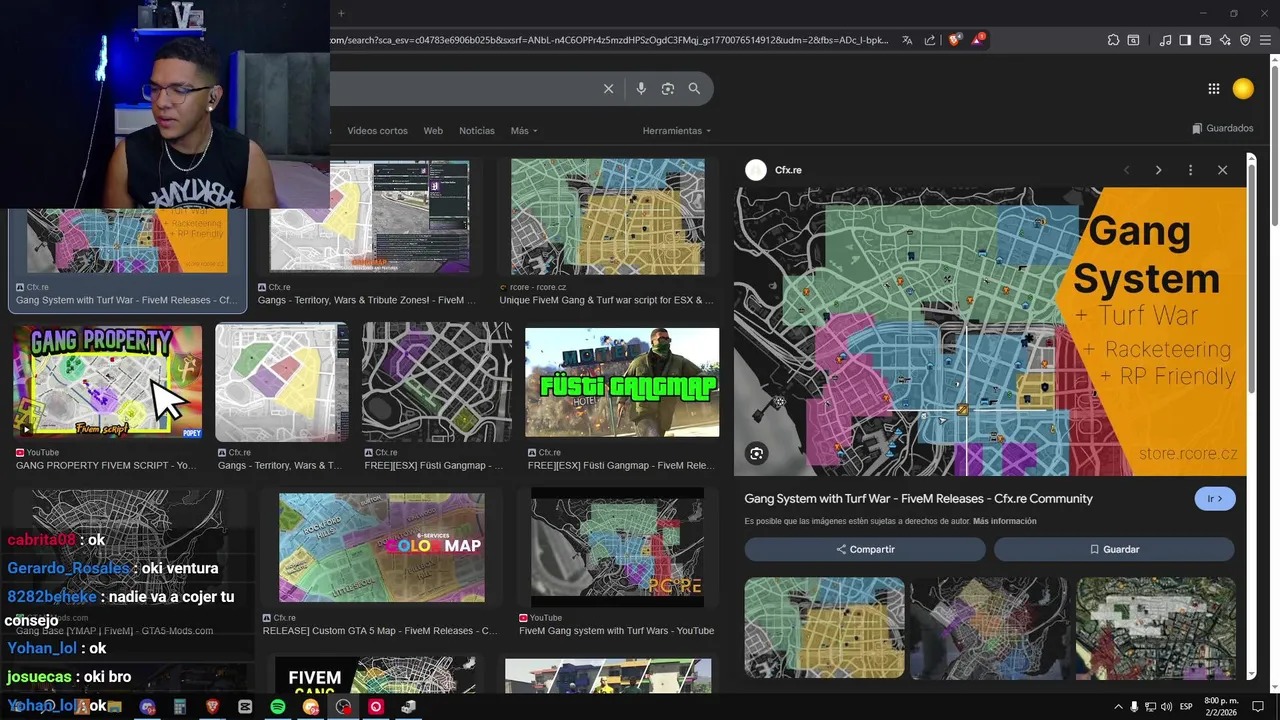Open the ESP language indicator
Screen dimensions: 1280x720
point(1187,707)
